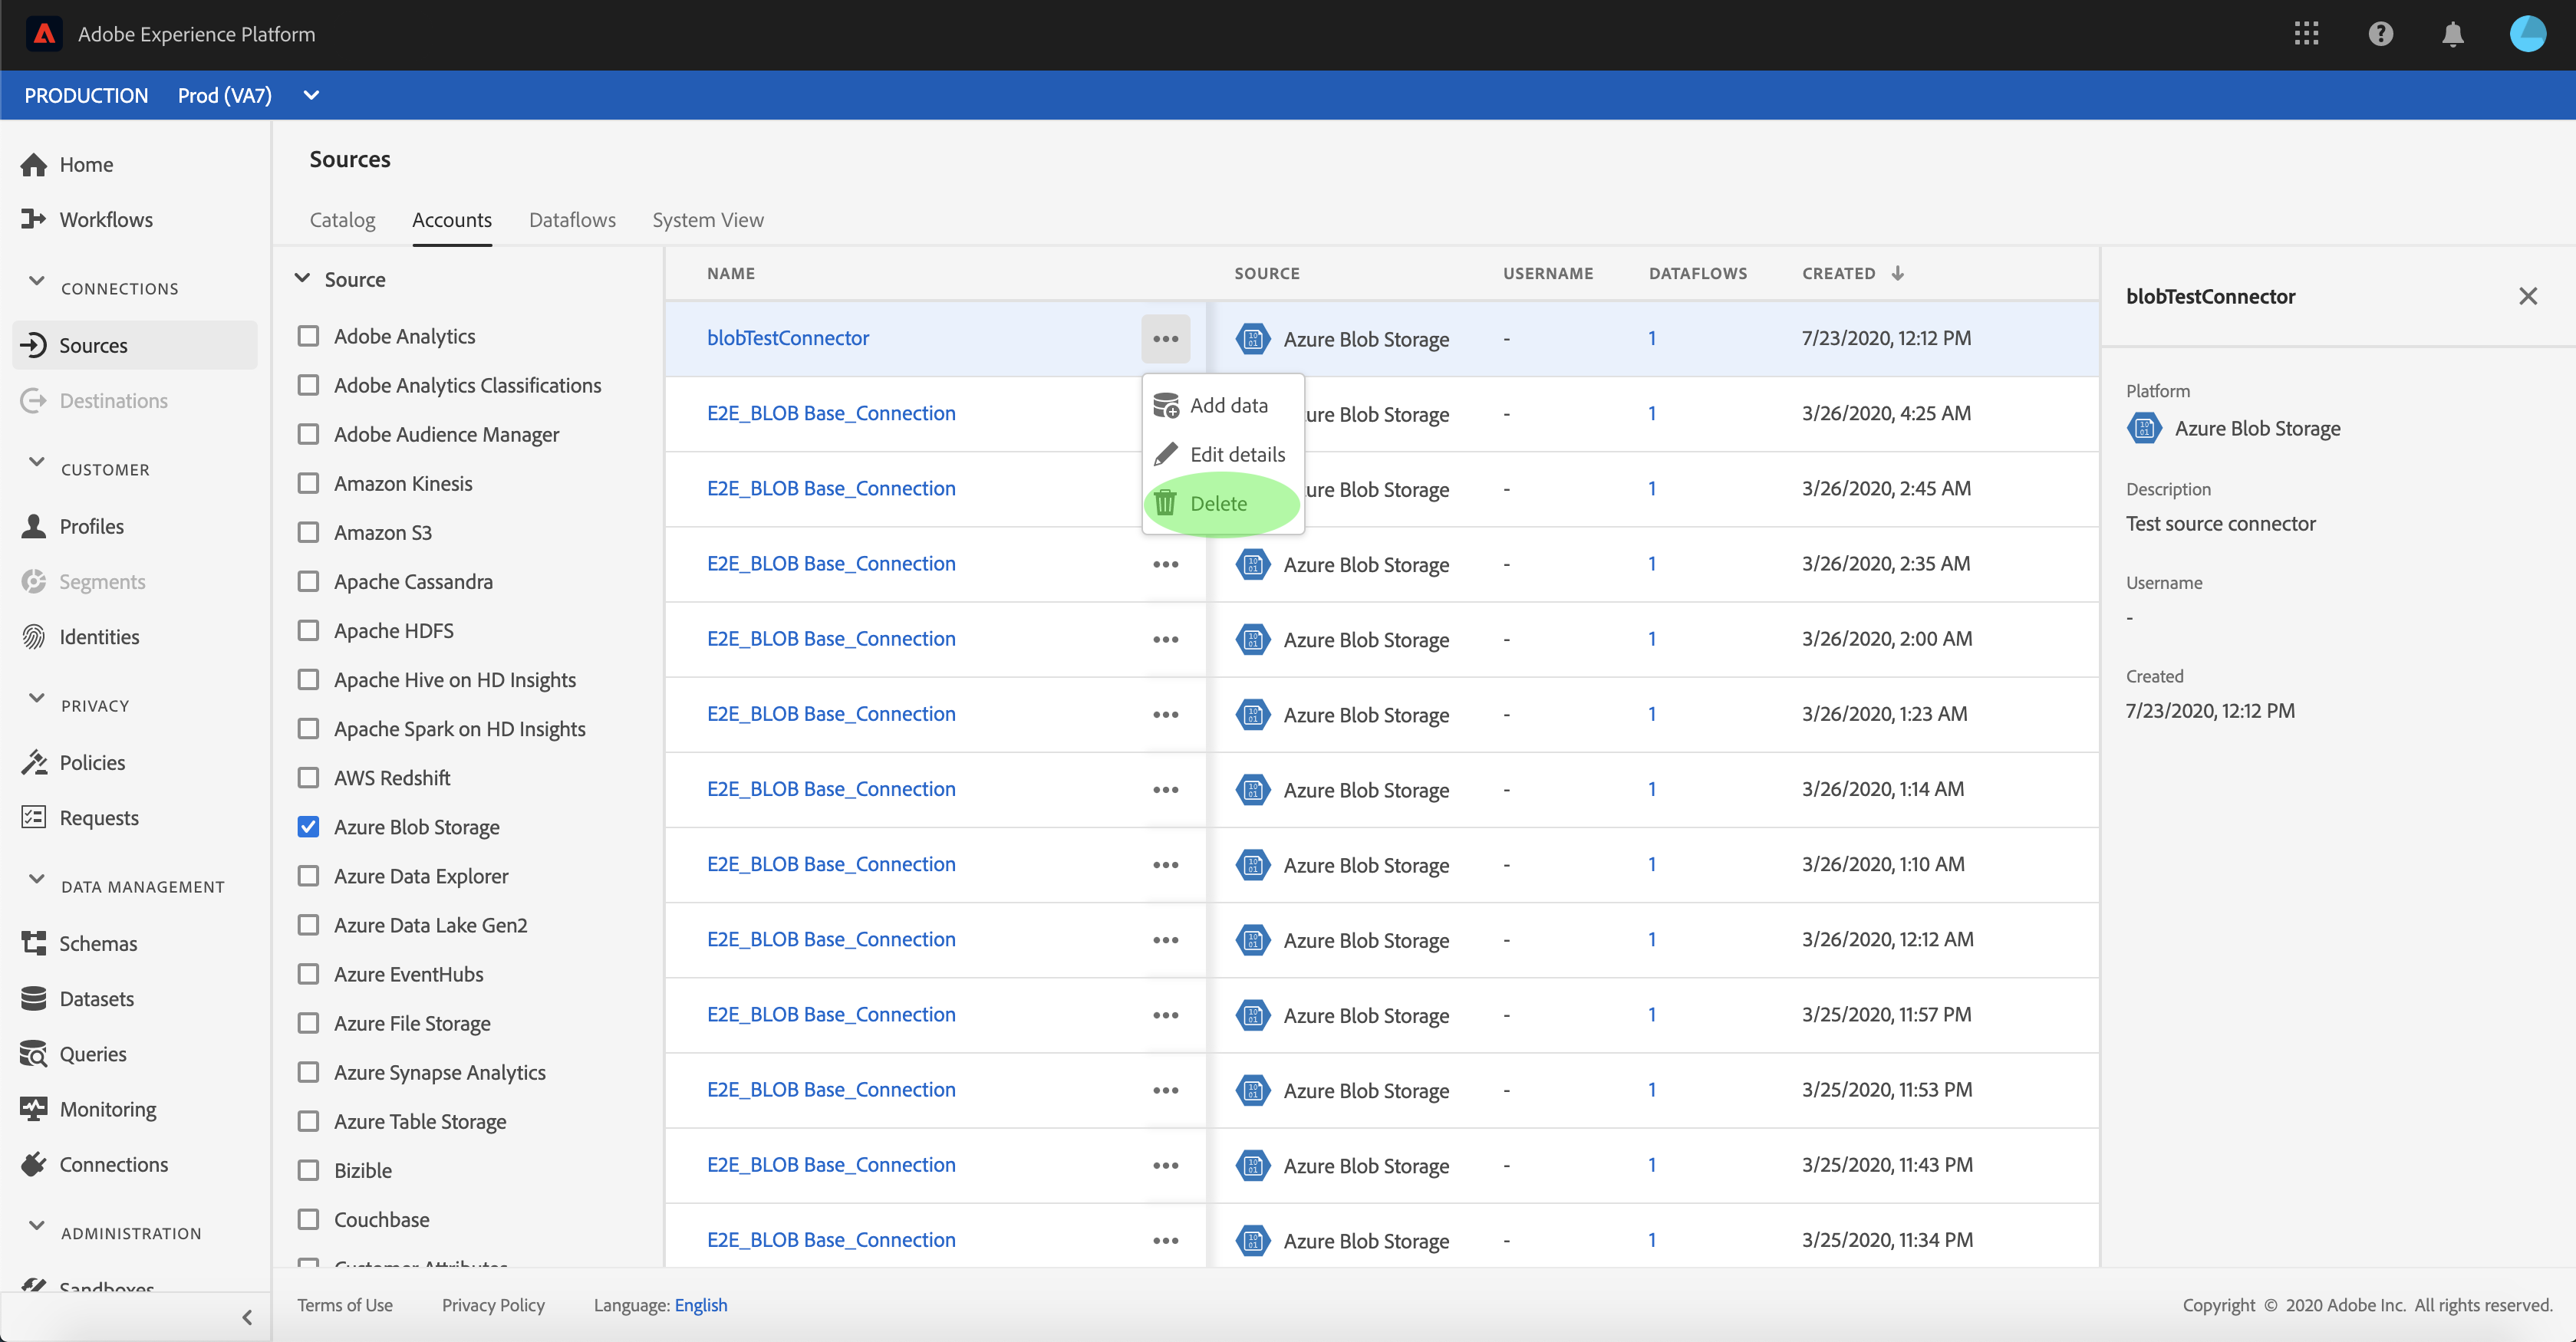Sort by the CREATED column header
The height and width of the screenshot is (1342, 2576).
click(1838, 273)
